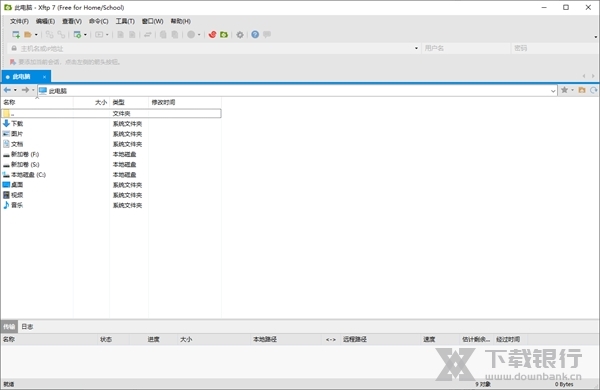Viewport: 600px width, 390px height.
Task: Click the green Xftp folder icon
Action: (224, 34)
